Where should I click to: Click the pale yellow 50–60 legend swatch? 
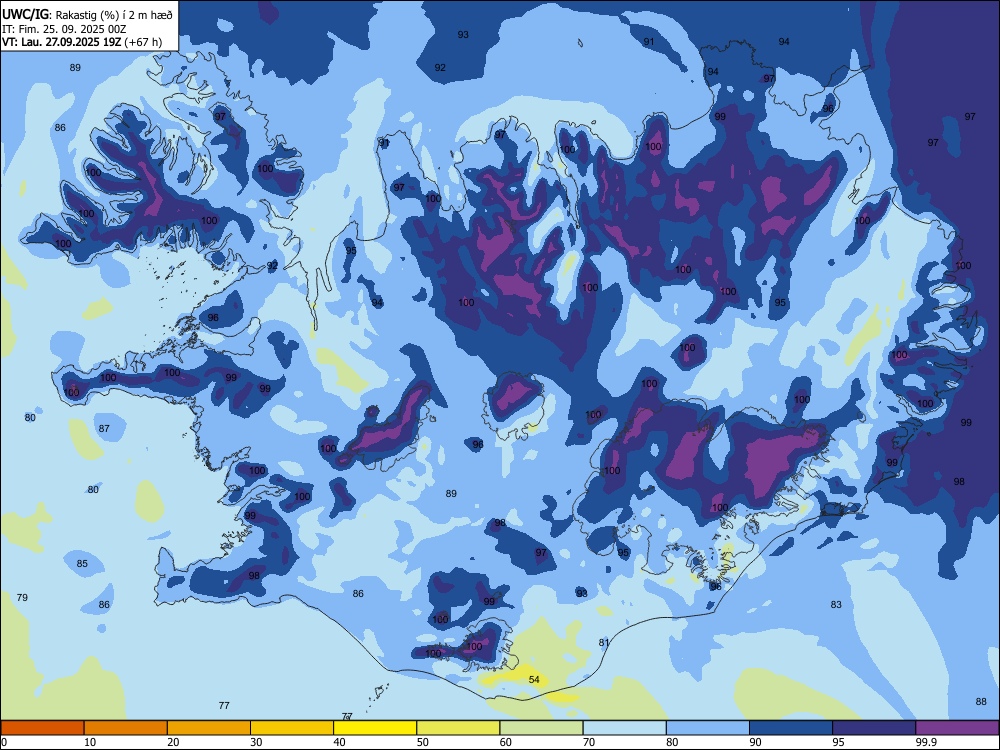tap(458, 728)
